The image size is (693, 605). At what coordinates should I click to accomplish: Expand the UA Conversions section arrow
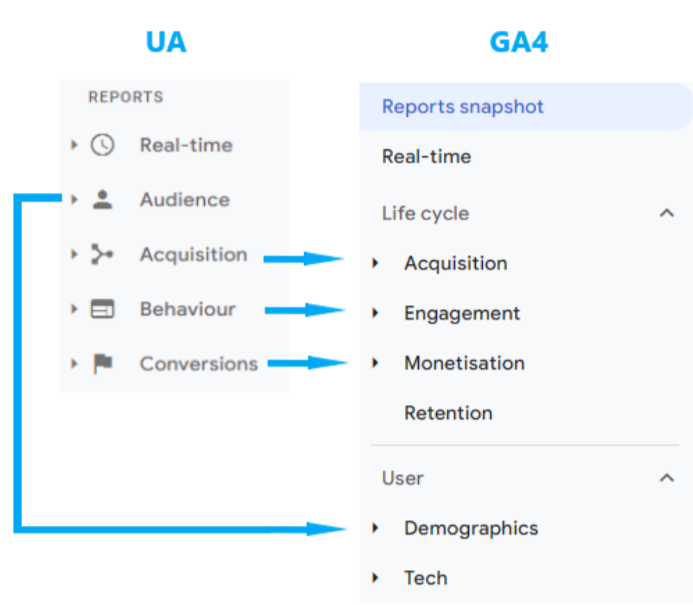tap(74, 364)
